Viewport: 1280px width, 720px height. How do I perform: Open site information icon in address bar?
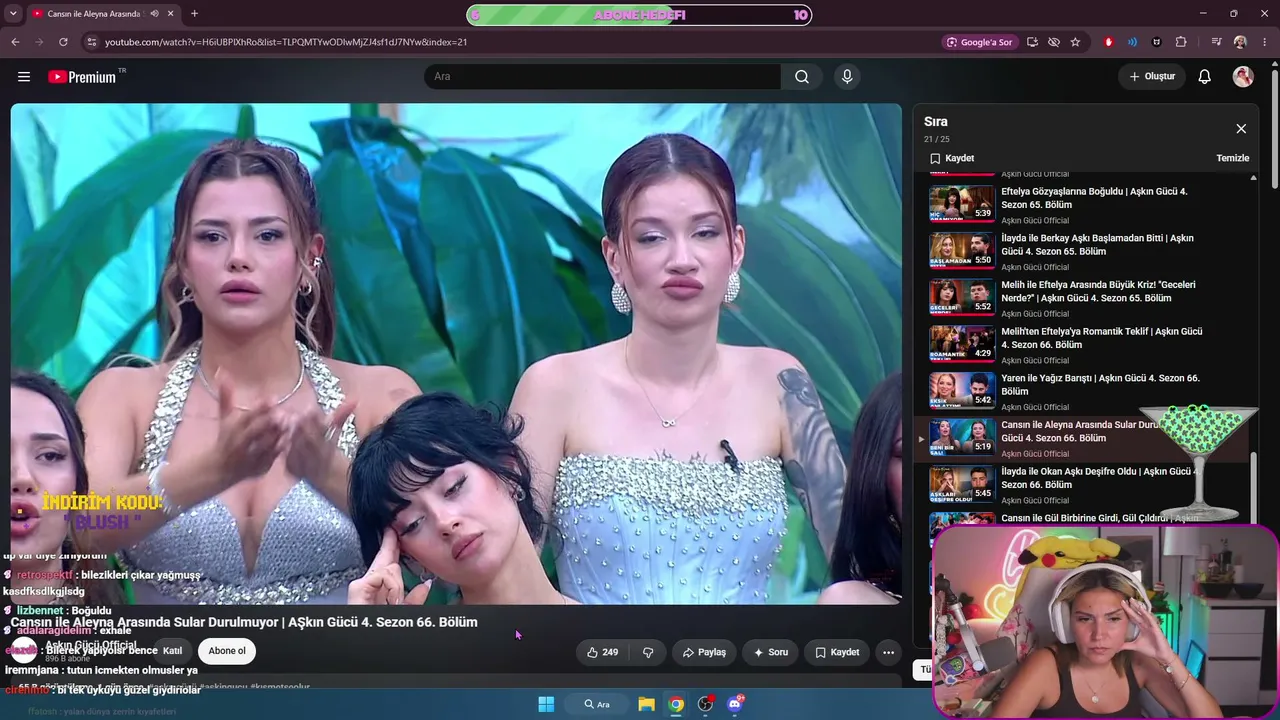click(92, 42)
